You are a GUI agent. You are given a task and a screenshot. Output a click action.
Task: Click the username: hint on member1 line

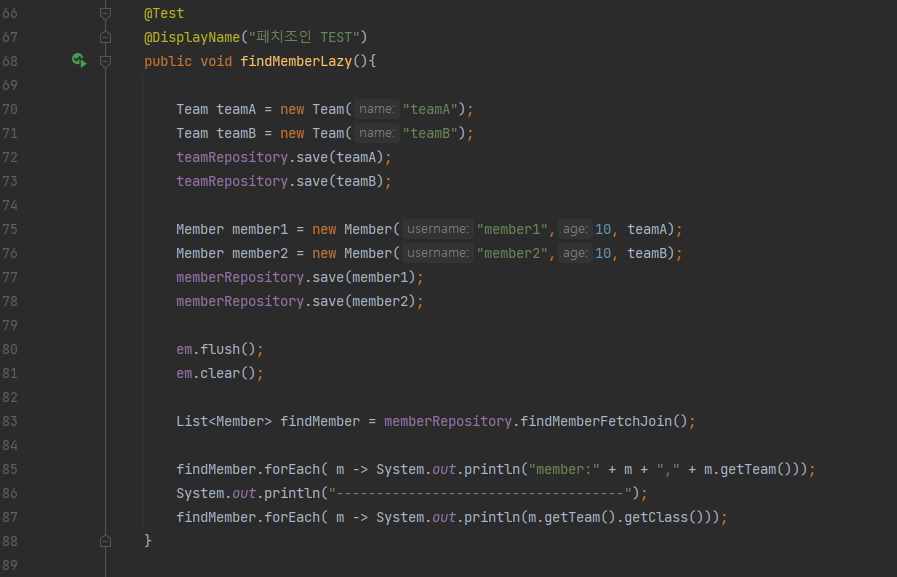438,229
